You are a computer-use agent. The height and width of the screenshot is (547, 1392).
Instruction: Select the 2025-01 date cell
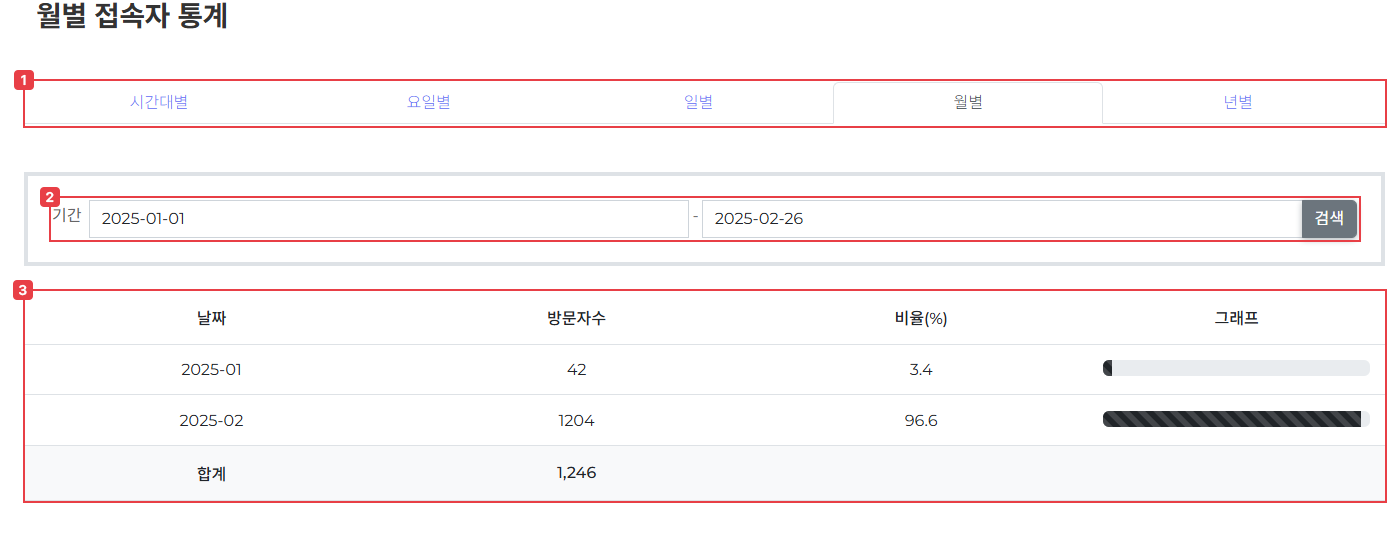point(211,369)
